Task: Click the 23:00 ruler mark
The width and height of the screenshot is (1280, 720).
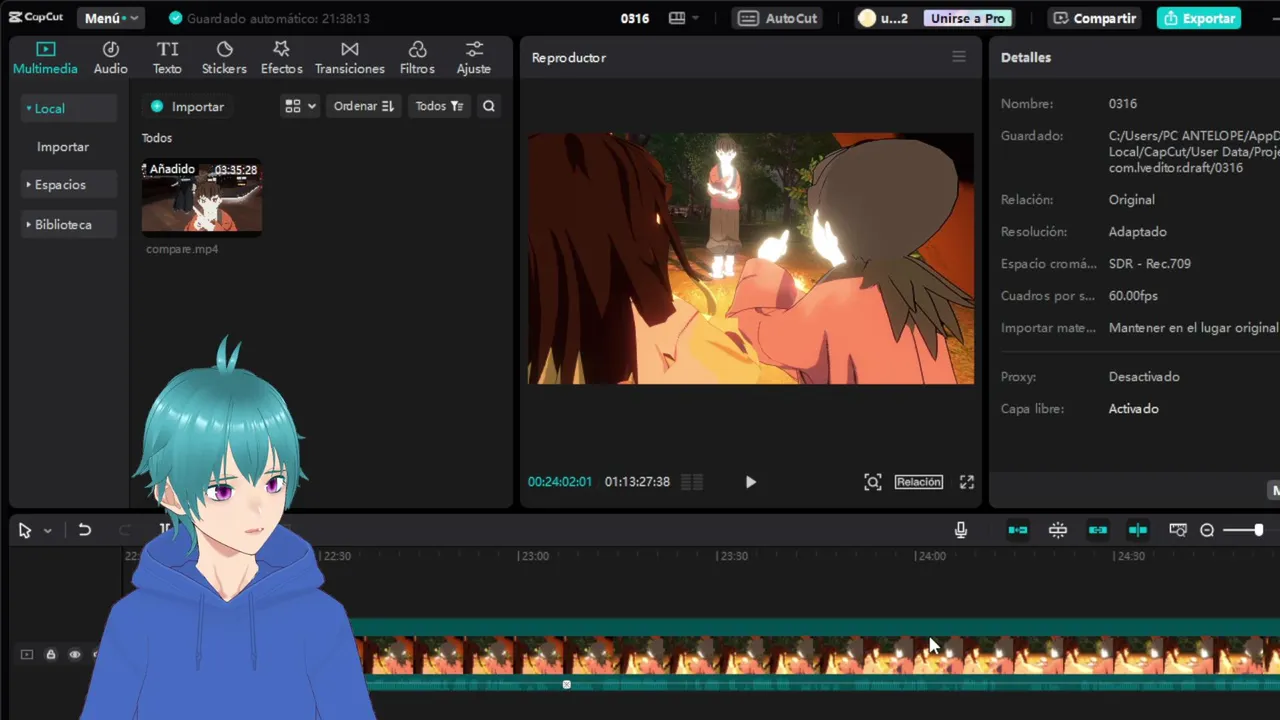Action: click(534, 556)
